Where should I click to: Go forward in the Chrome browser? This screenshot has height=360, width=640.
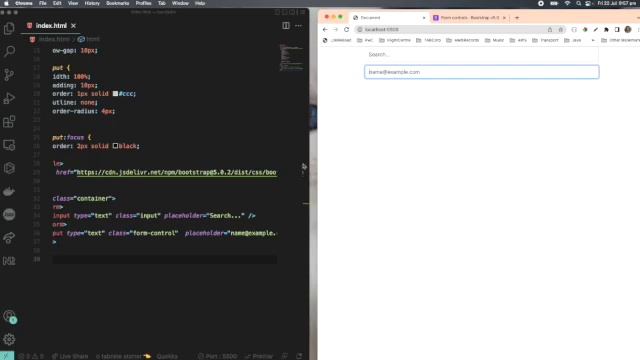(335, 29)
